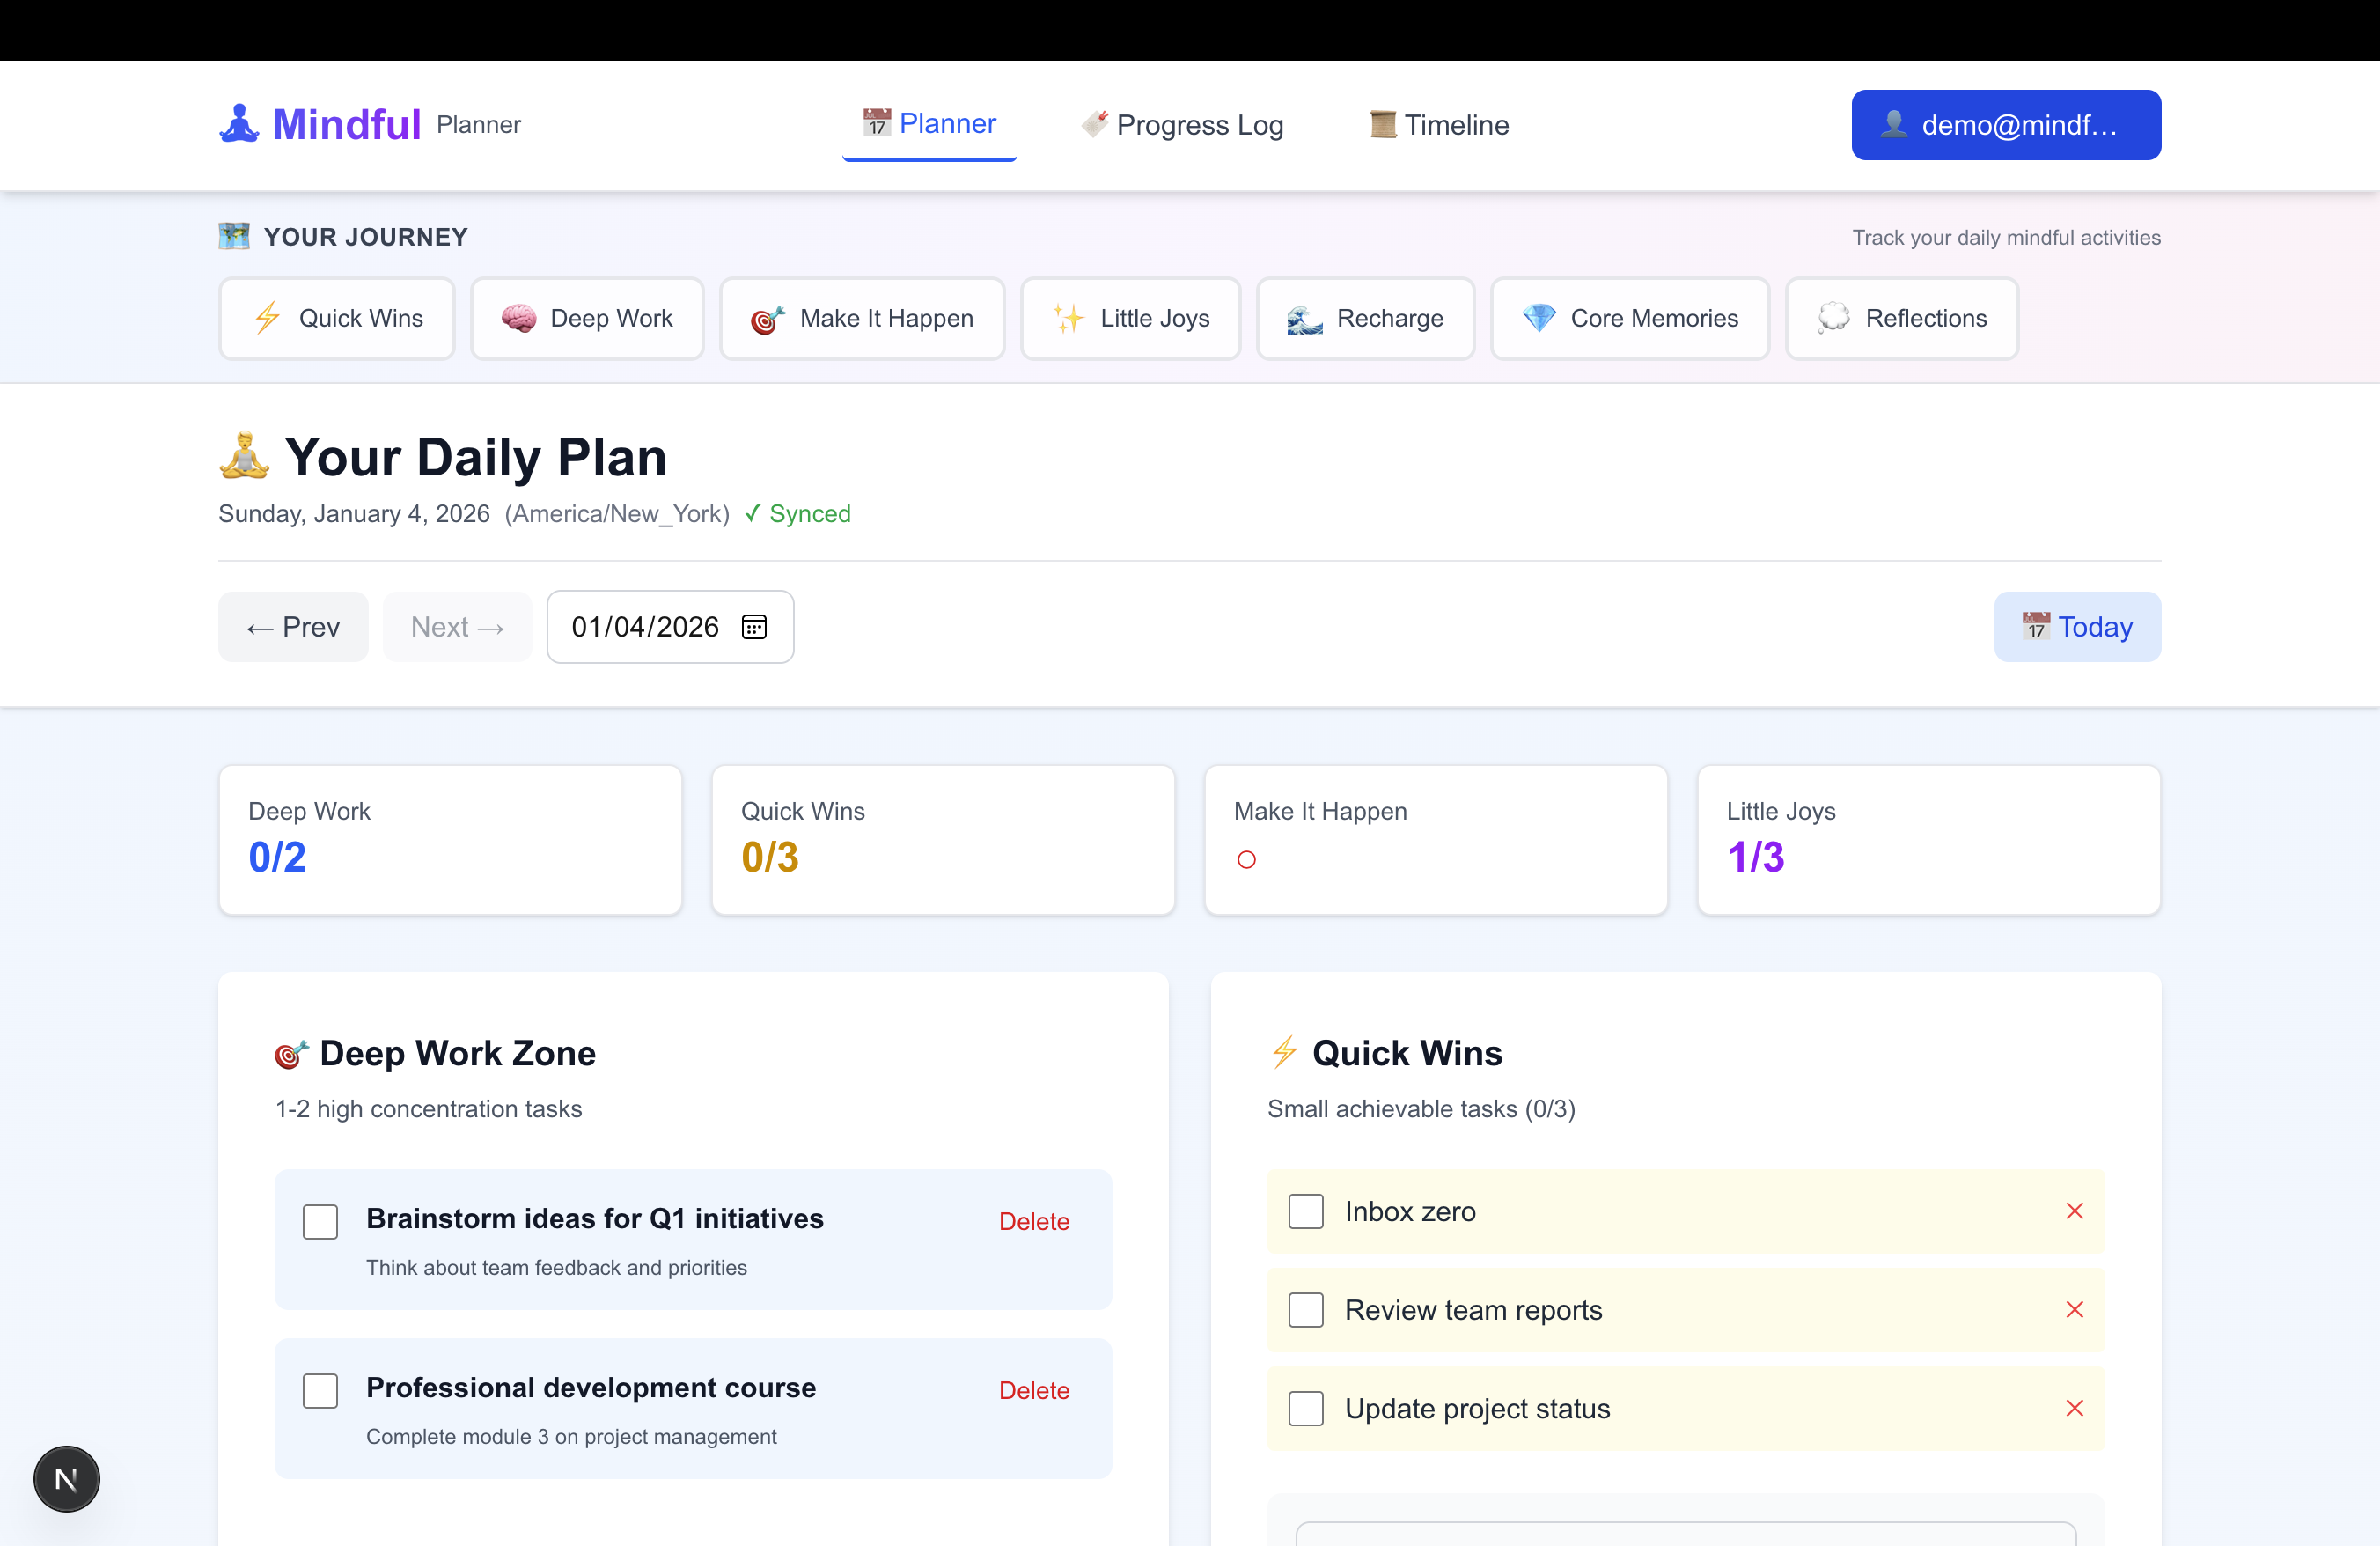Select the Deep Work brain chip
This screenshot has height=1546, width=2380.
[x=519, y=318]
